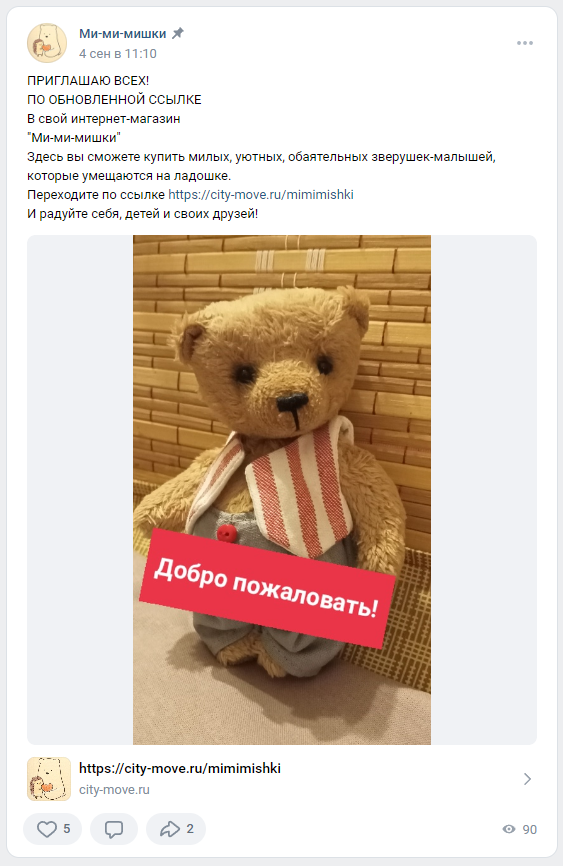Expand the link card with the chevron arrow

[x=528, y=779]
